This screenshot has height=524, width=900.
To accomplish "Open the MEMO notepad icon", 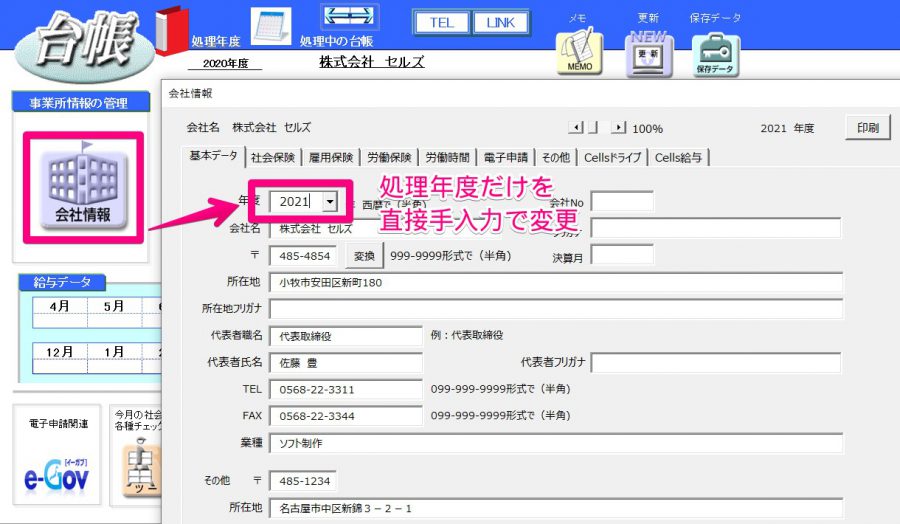I will (x=580, y=53).
